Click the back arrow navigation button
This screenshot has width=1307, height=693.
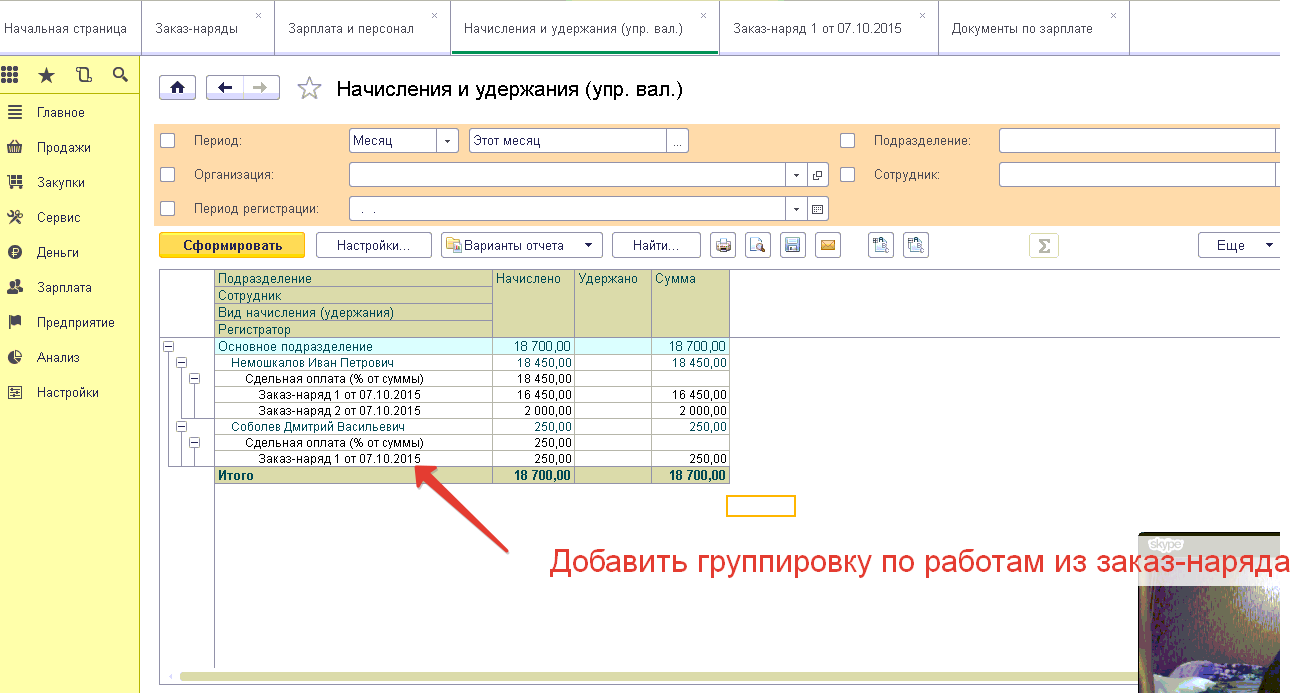[x=225, y=88]
